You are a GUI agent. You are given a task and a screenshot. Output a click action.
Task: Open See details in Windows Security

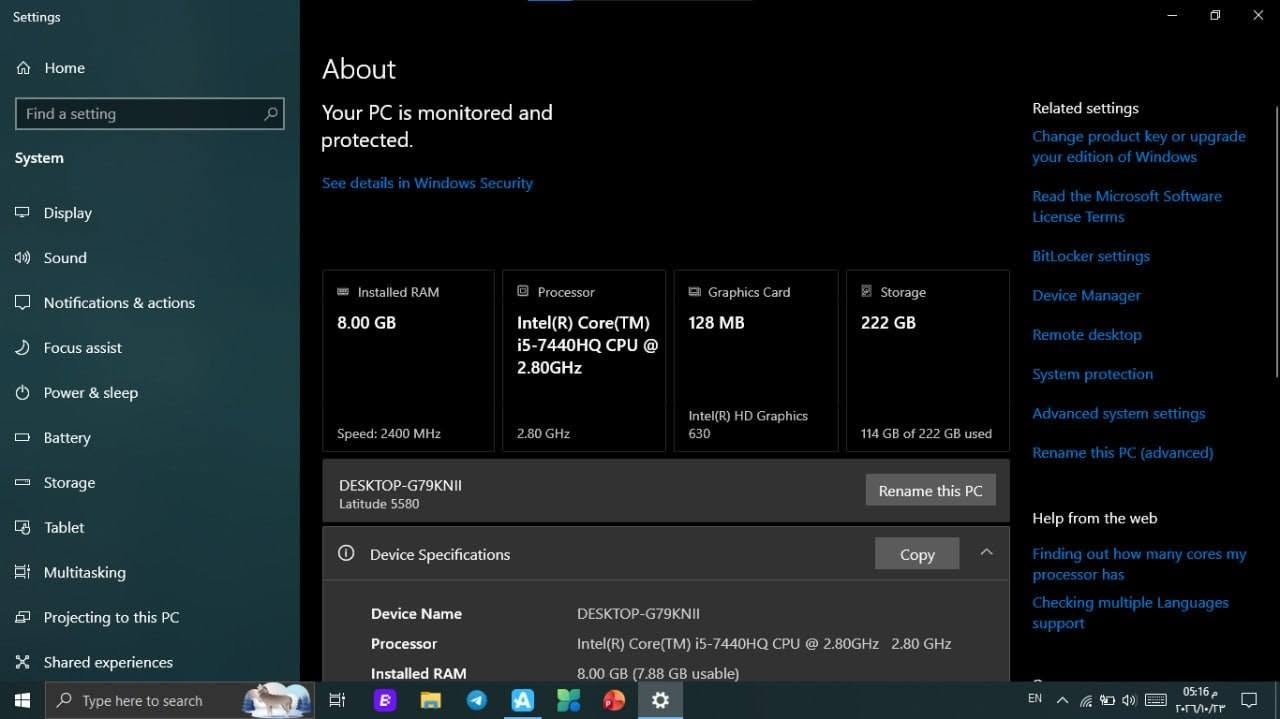427,183
